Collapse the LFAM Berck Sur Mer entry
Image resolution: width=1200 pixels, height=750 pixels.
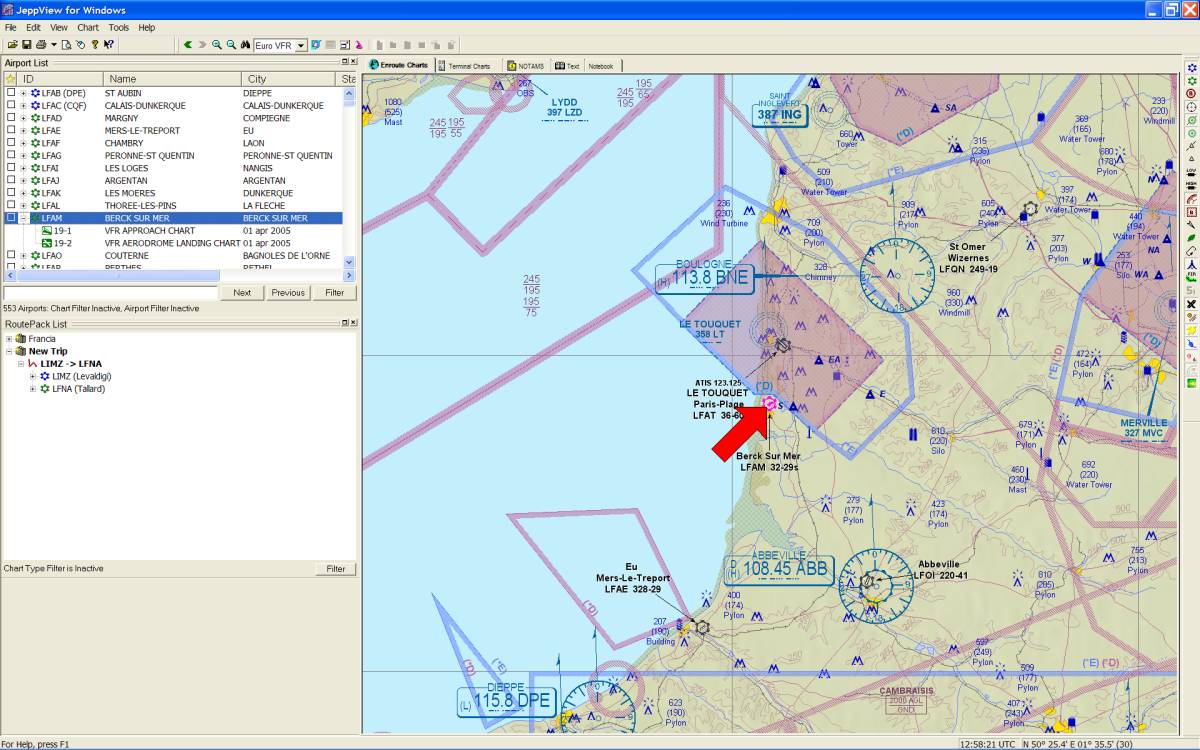(x=23, y=218)
